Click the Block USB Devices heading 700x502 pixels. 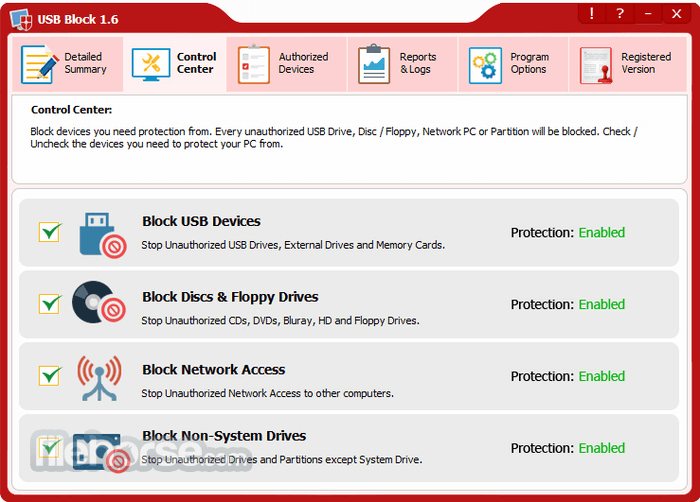click(201, 222)
